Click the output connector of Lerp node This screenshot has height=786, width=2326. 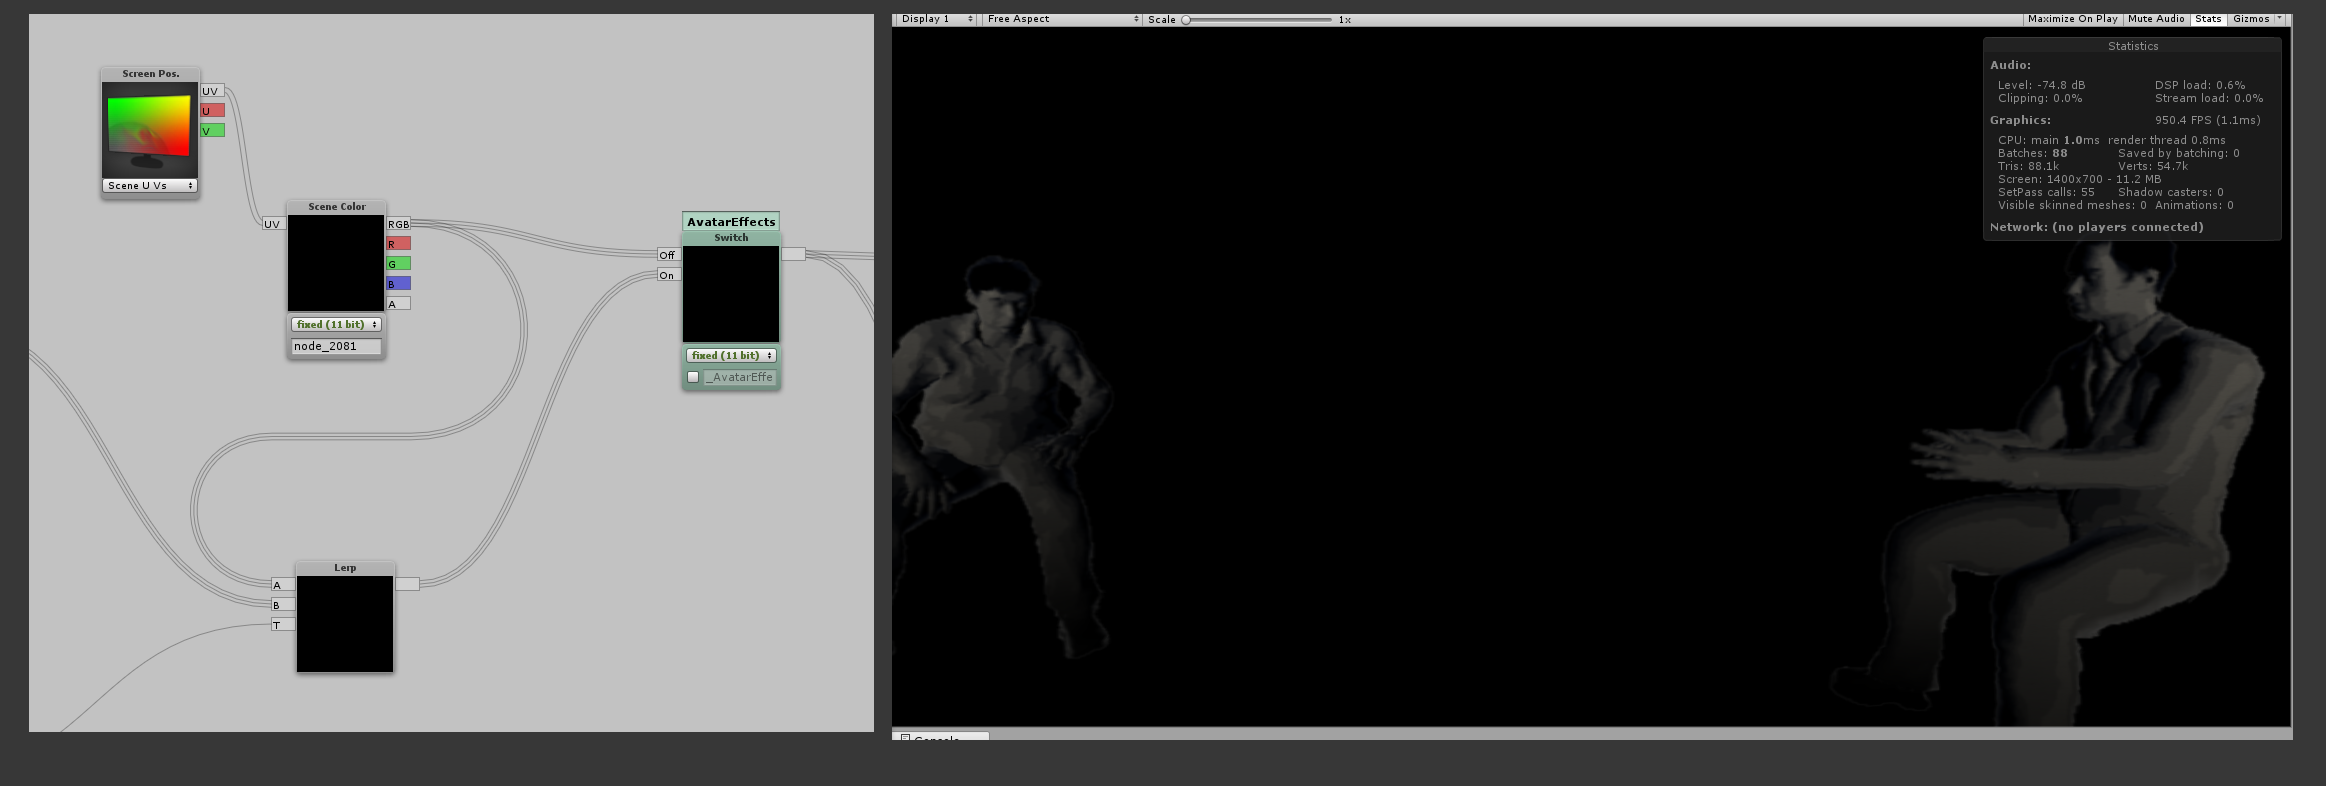[407, 584]
